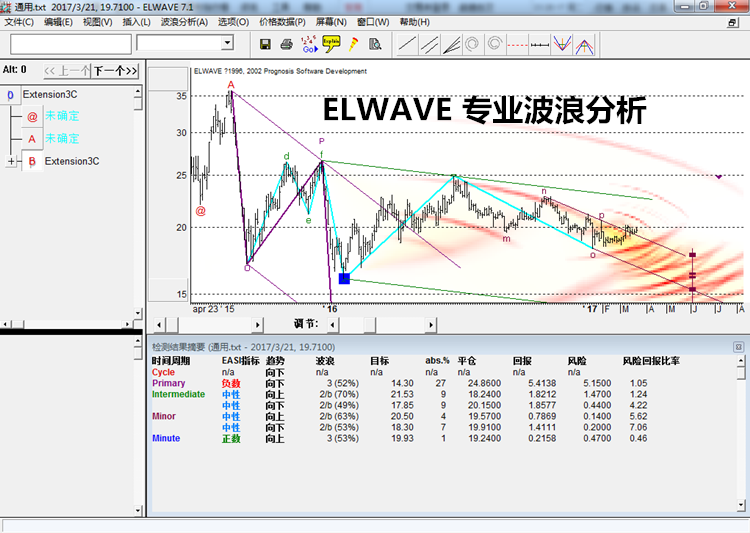Open the 价格数据(P) menu
Viewport: 750px width, 533px height.
coord(282,21)
